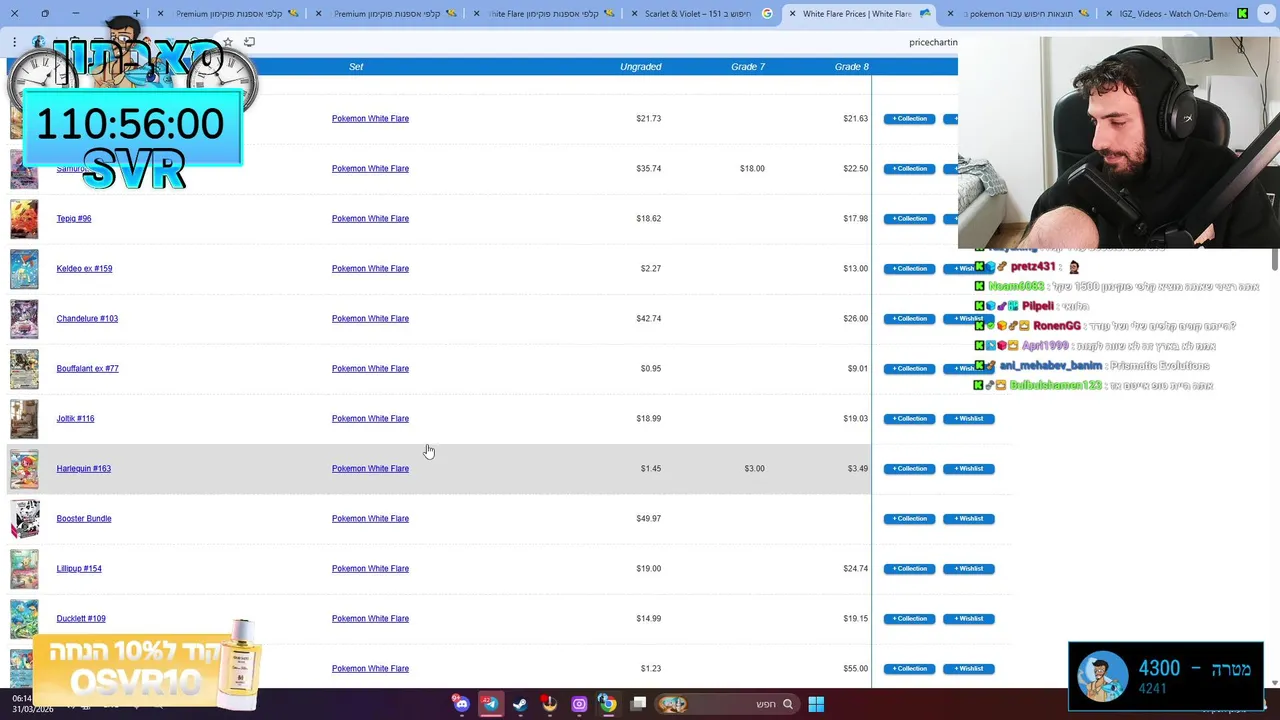The height and width of the screenshot is (720, 1280).
Task: Switch to the IGZ_ Videos Watch On-Demand tab
Action: point(1178,14)
